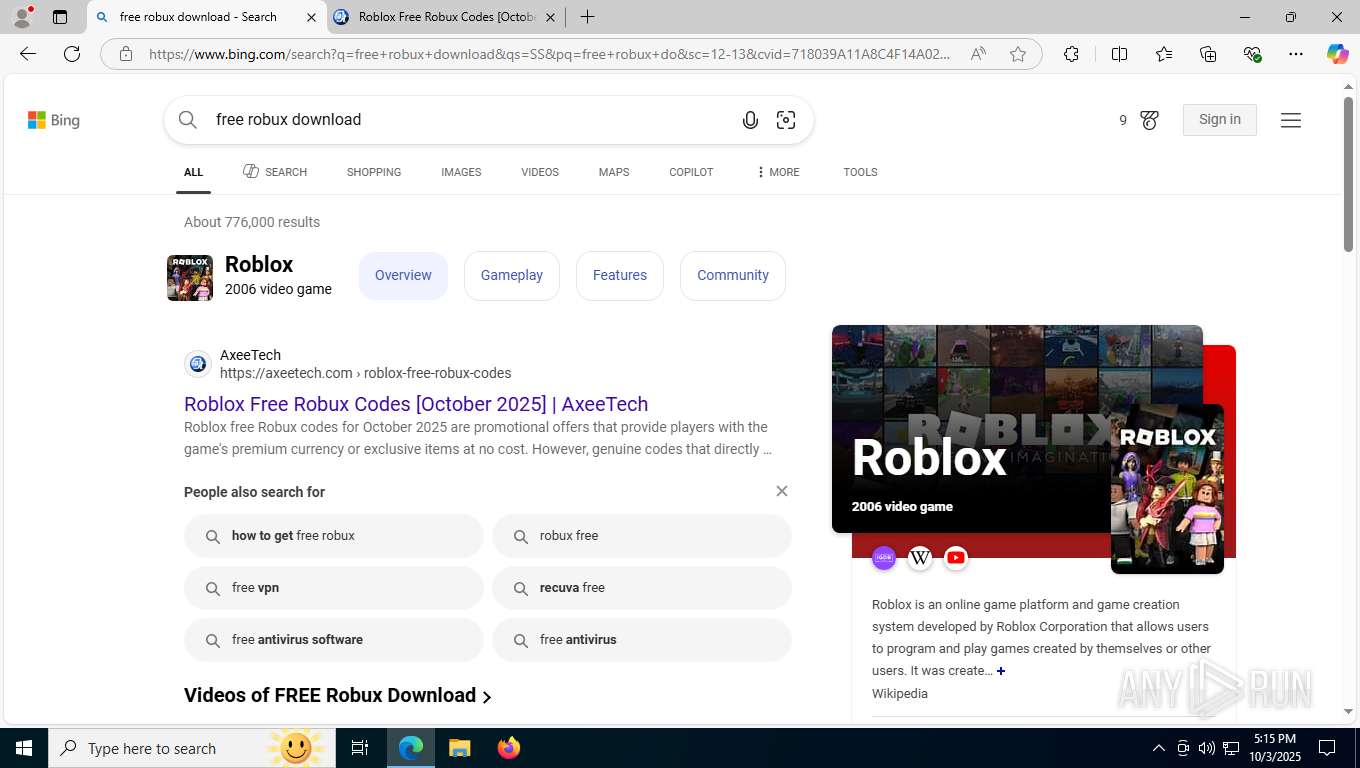Open Collections icon
This screenshot has height=768, width=1360.
pos(1208,54)
